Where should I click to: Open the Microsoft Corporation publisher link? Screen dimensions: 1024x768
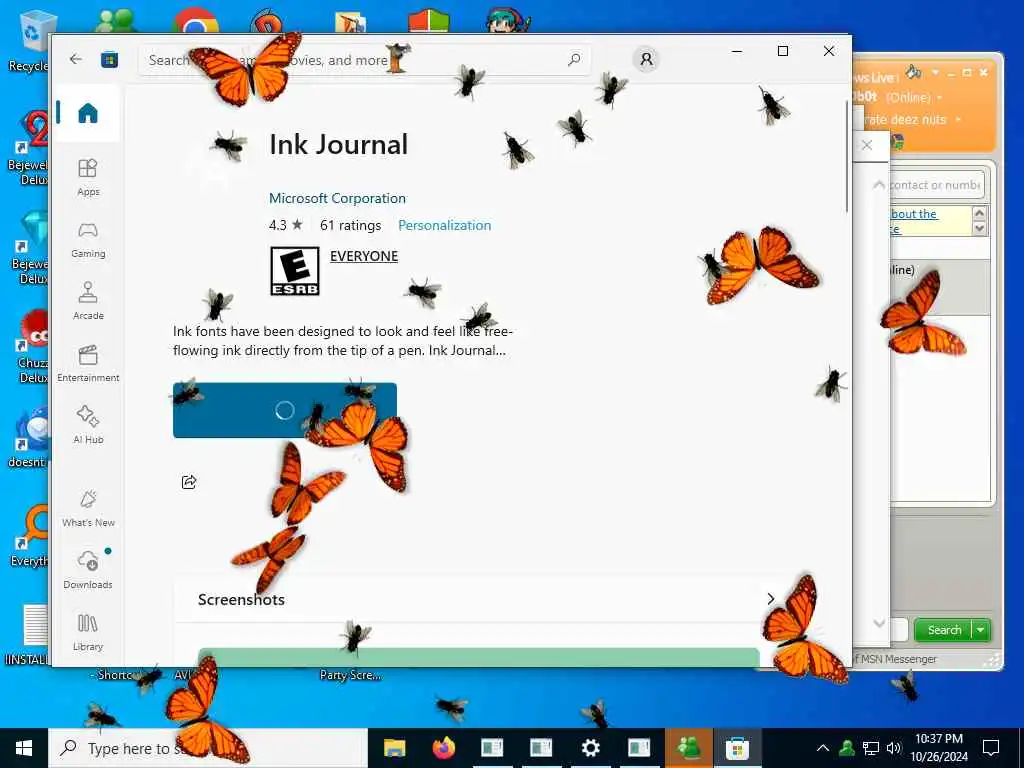pos(337,198)
